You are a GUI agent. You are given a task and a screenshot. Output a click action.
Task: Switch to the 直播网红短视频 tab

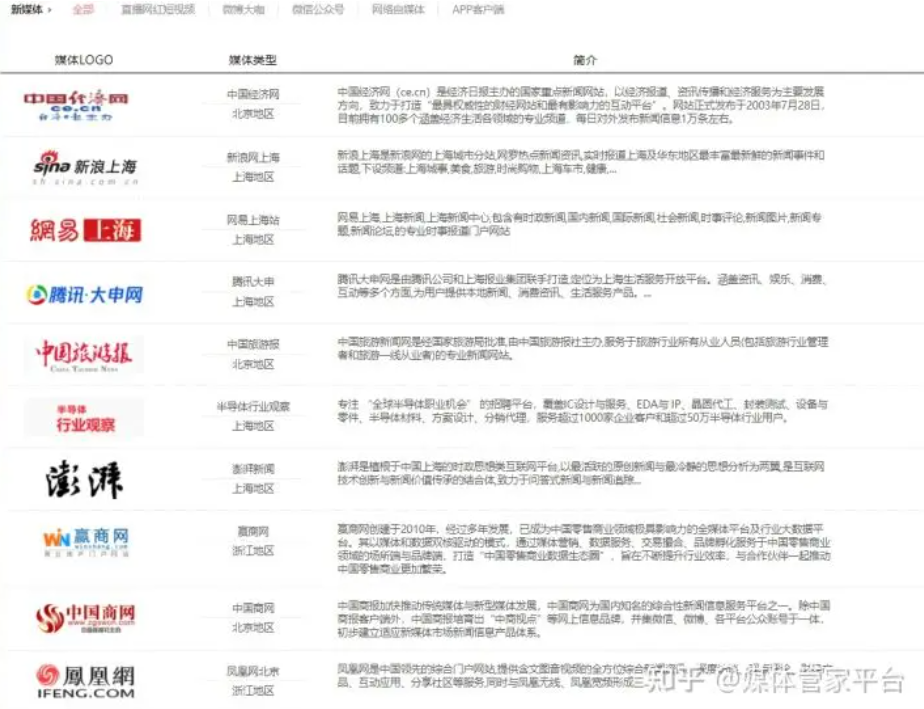click(157, 9)
